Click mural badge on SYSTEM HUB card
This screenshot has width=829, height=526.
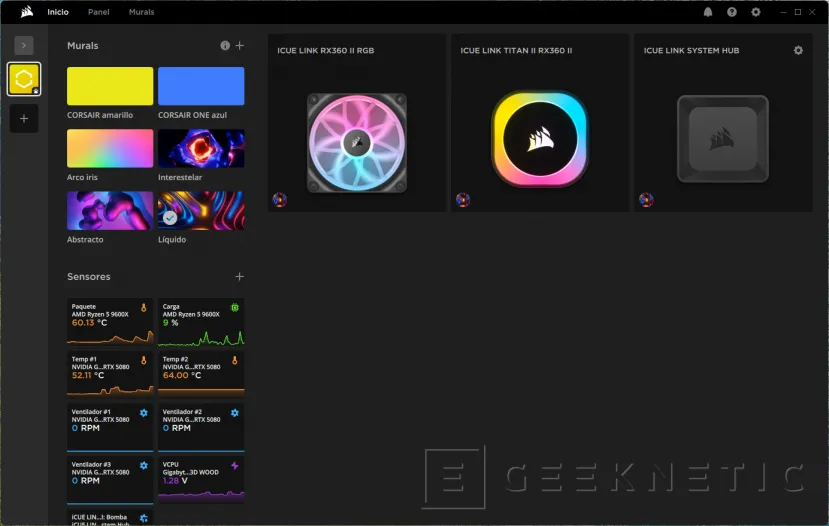646,200
